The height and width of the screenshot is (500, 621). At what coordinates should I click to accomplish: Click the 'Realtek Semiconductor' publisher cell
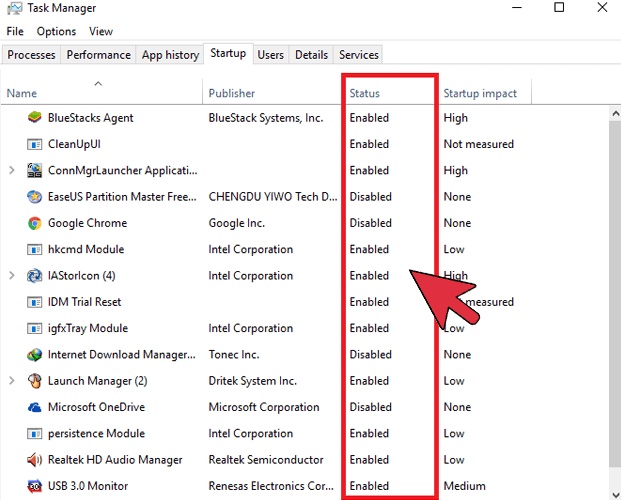click(x=266, y=460)
